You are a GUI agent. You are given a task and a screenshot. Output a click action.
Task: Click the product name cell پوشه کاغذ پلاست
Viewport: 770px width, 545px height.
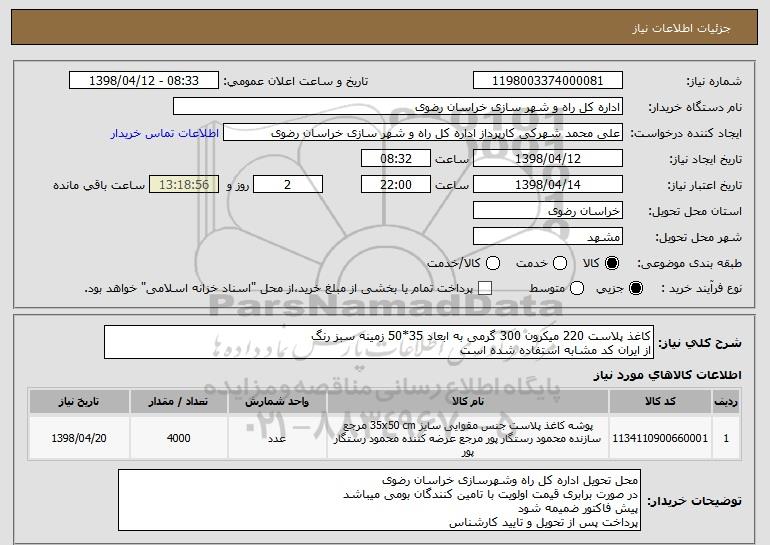468,438
